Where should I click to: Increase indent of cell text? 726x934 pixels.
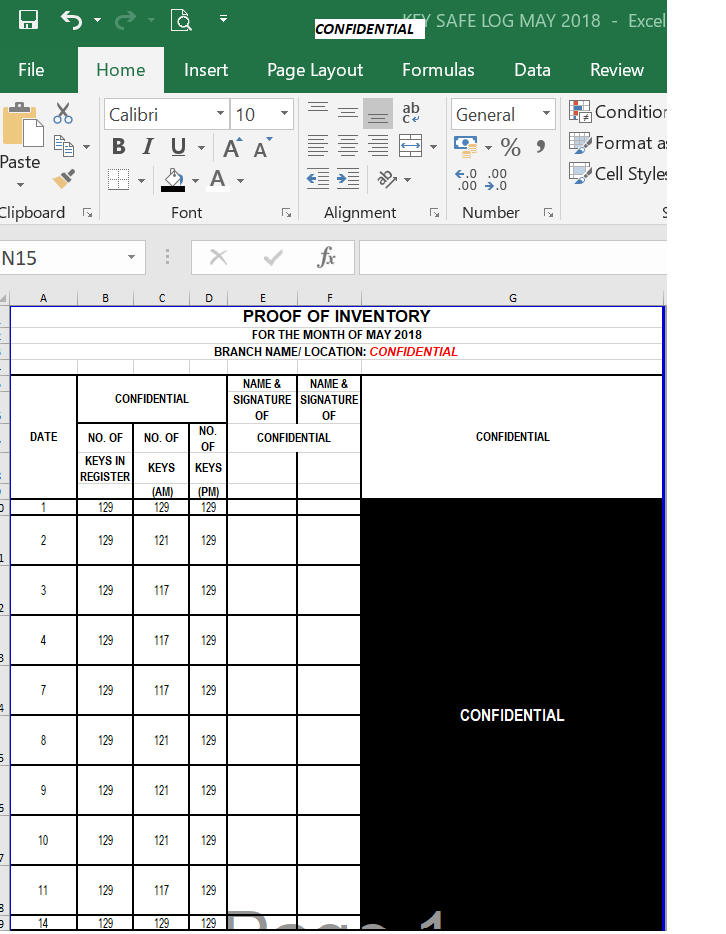(x=348, y=179)
